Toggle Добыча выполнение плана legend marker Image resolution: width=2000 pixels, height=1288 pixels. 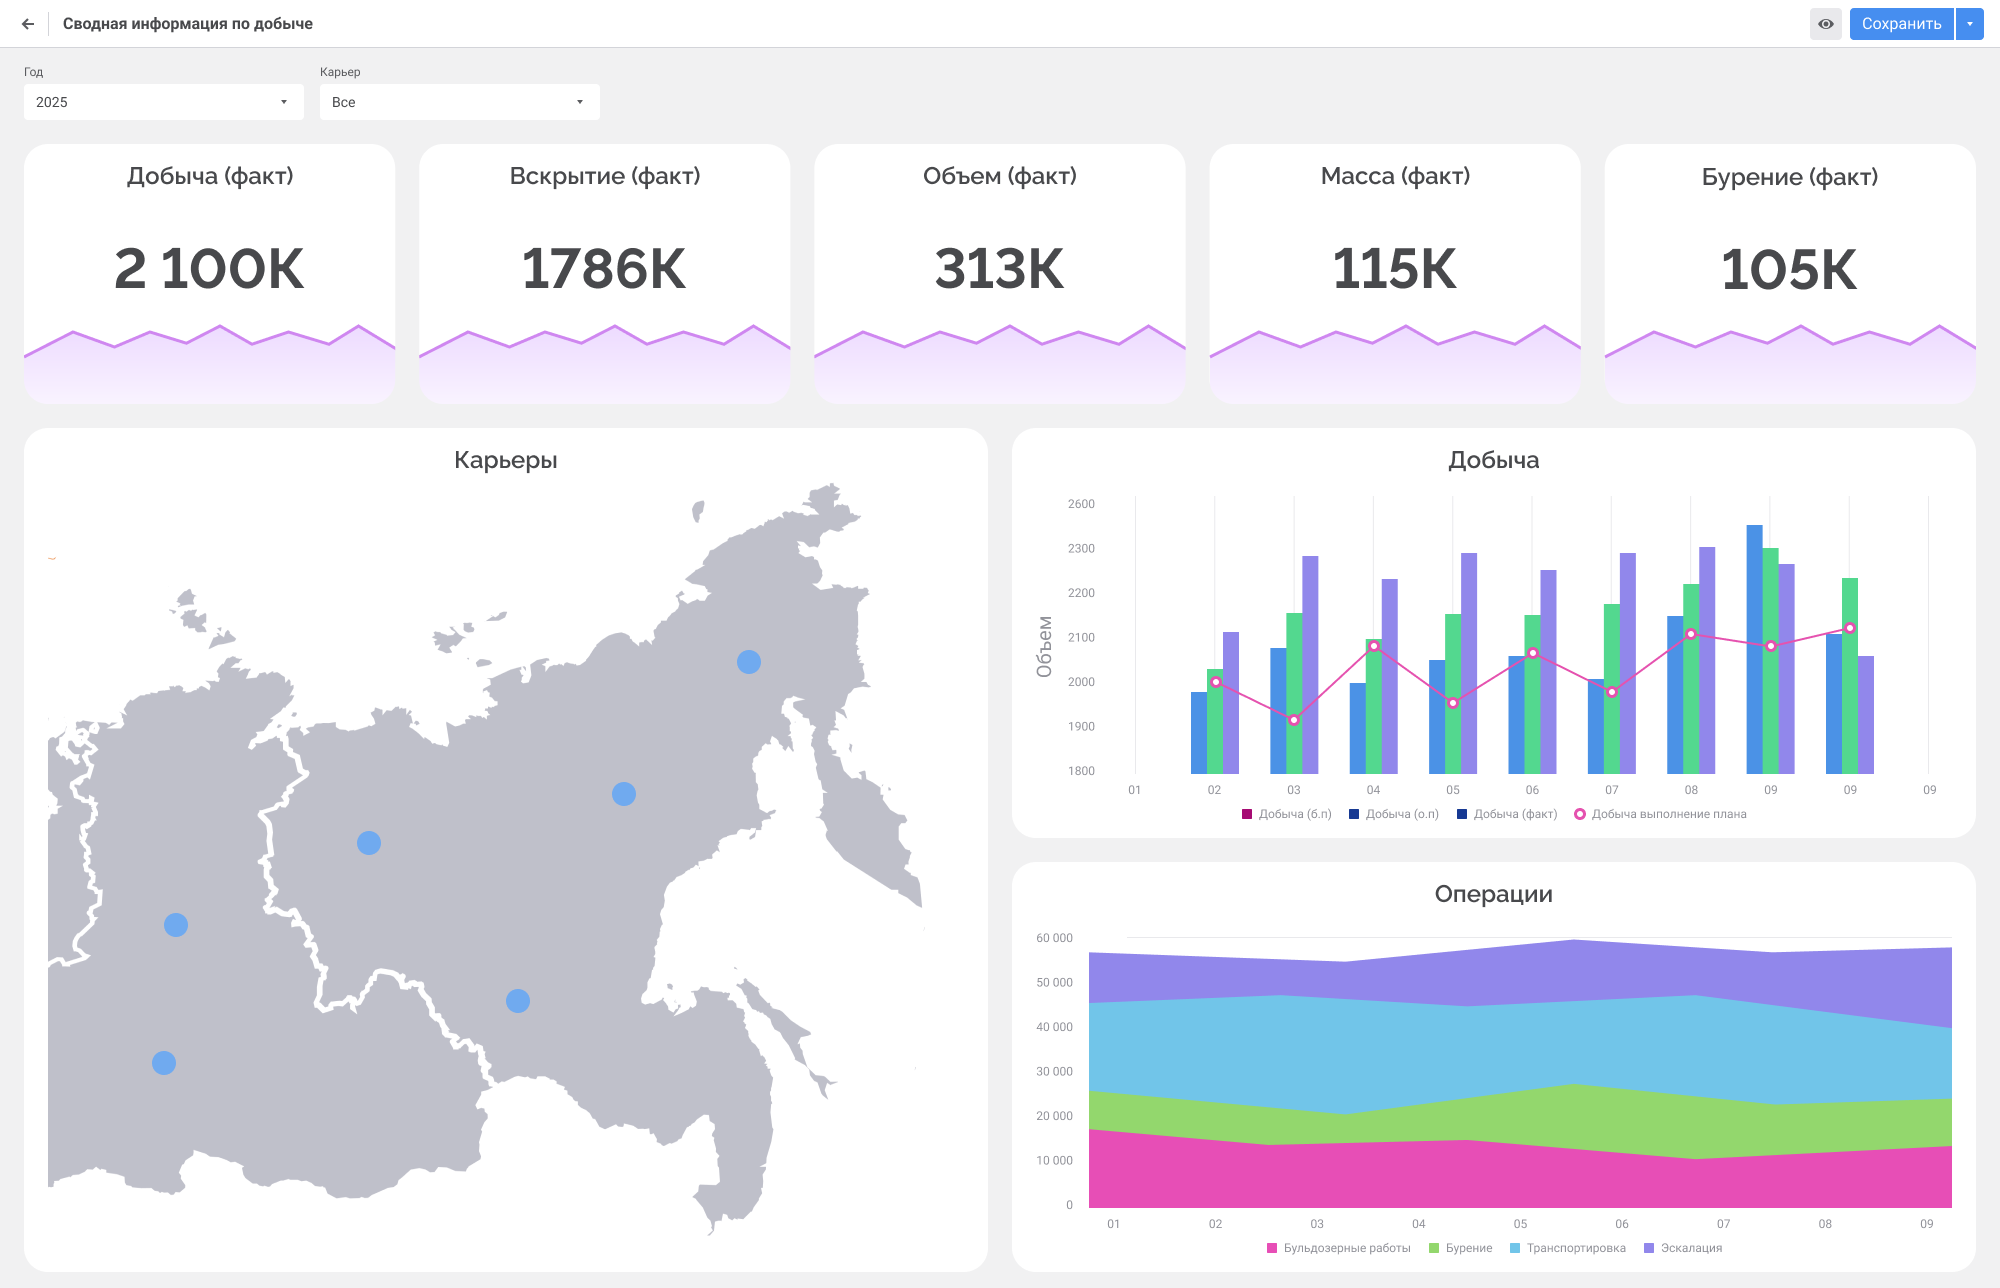point(1580,814)
